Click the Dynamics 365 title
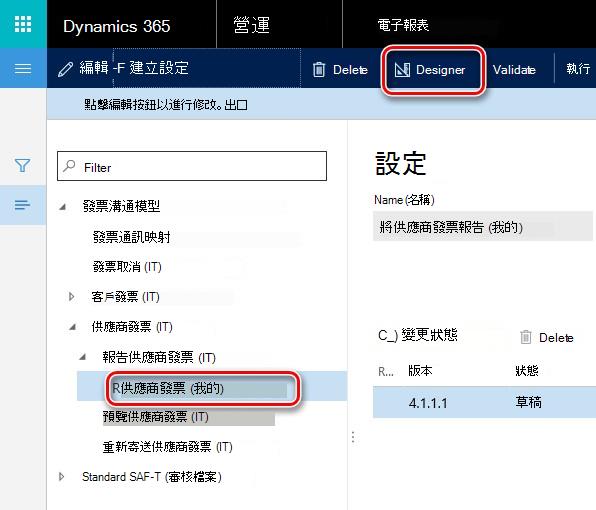The image size is (596, 510). (117, 26)
